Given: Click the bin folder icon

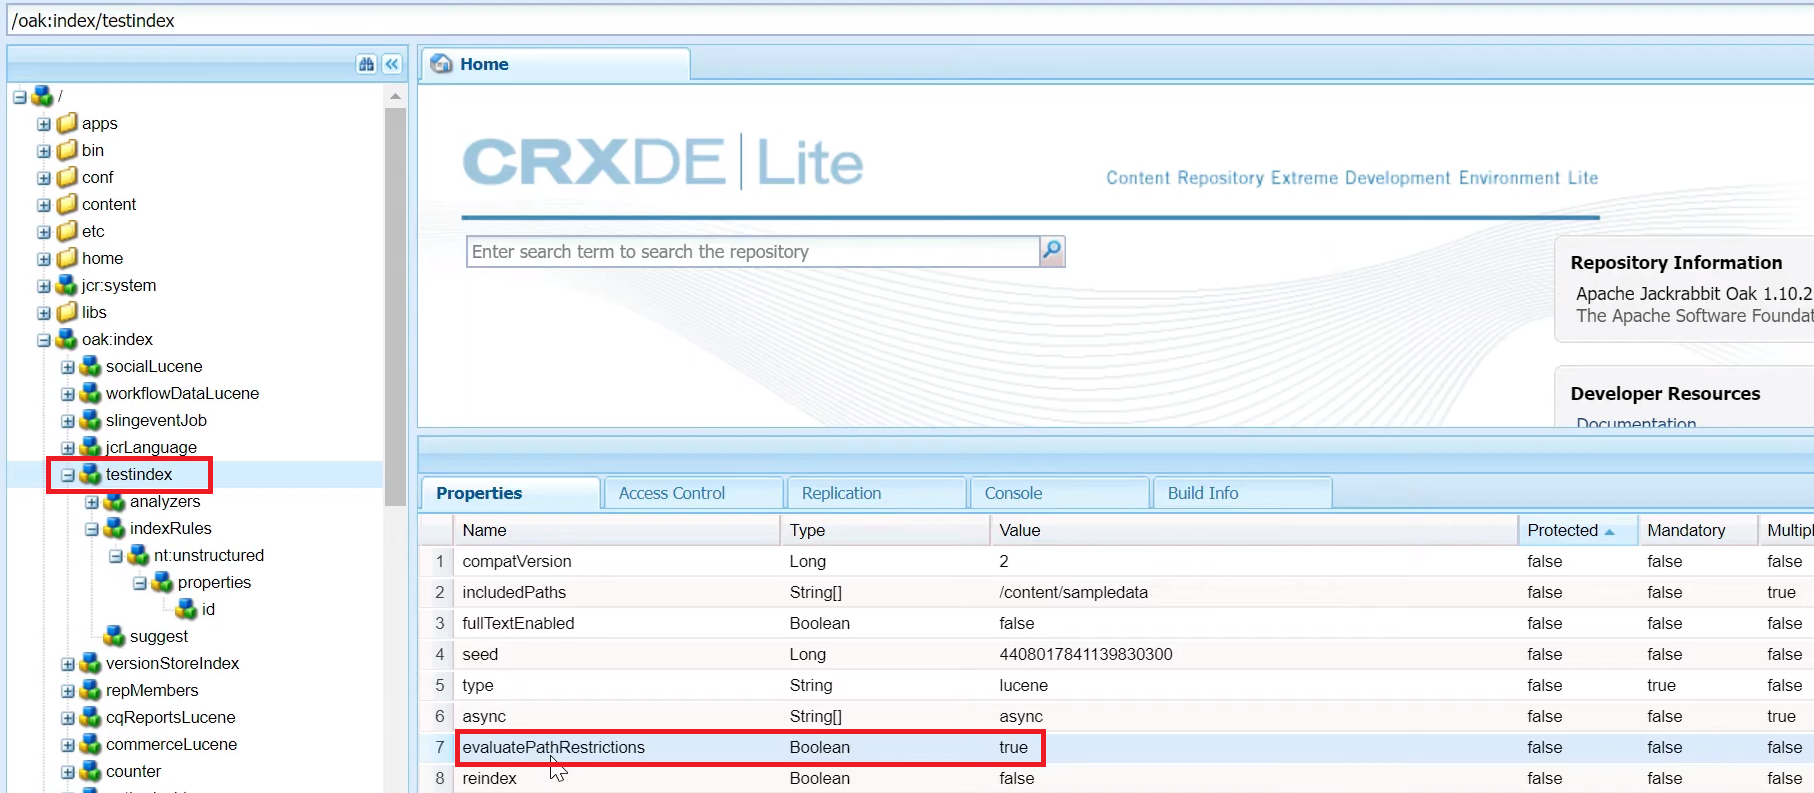Looking at the screenshot, I should click(67, 150).
